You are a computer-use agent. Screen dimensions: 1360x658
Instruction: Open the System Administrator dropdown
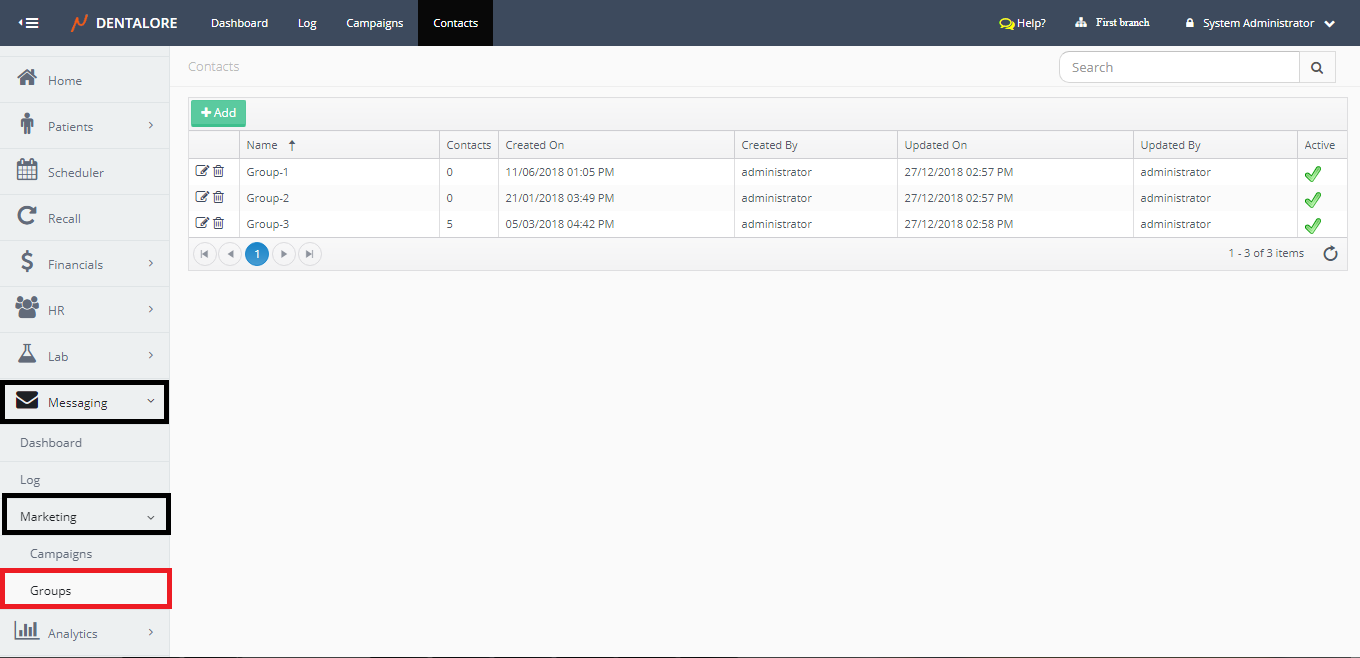click(x=1260, y=23)
